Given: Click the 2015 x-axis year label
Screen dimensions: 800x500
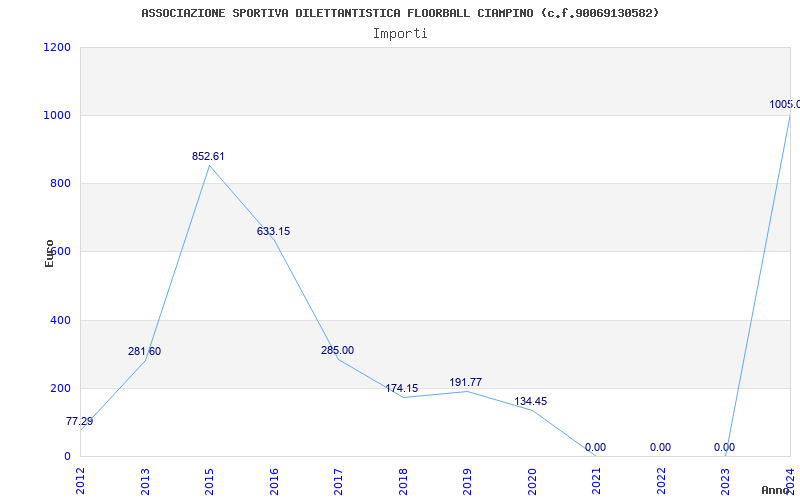Looking at the screenshot, I should [x=210, y=481].
